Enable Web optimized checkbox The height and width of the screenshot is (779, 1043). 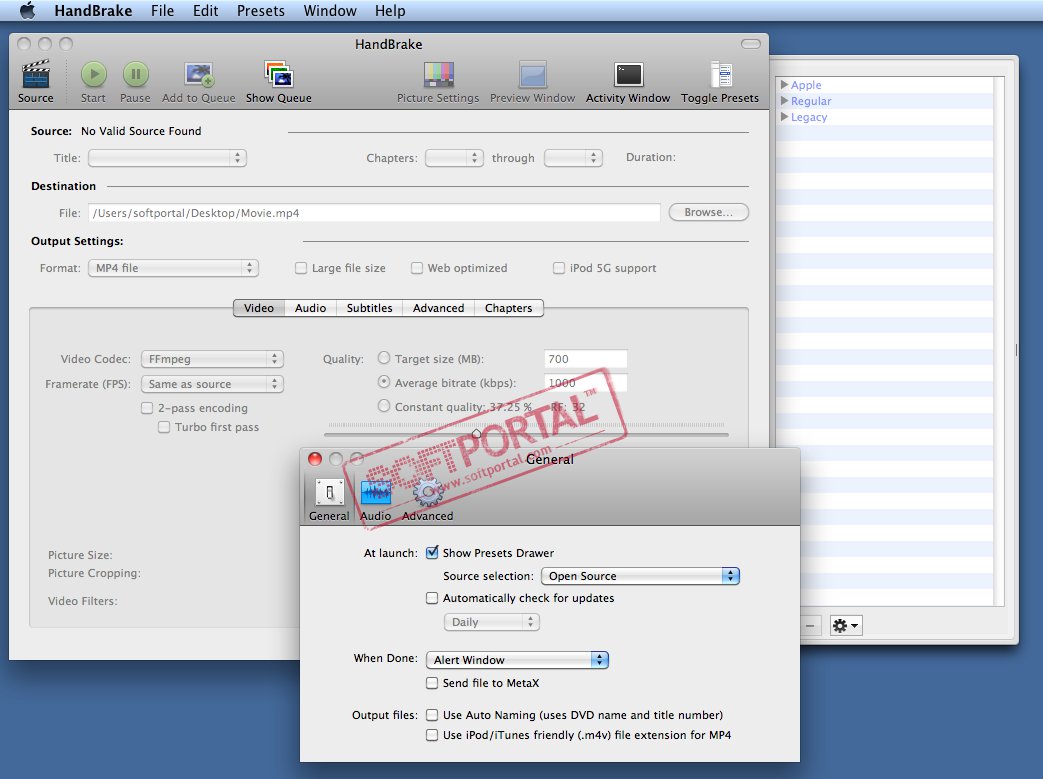click(x=417, y=268)
